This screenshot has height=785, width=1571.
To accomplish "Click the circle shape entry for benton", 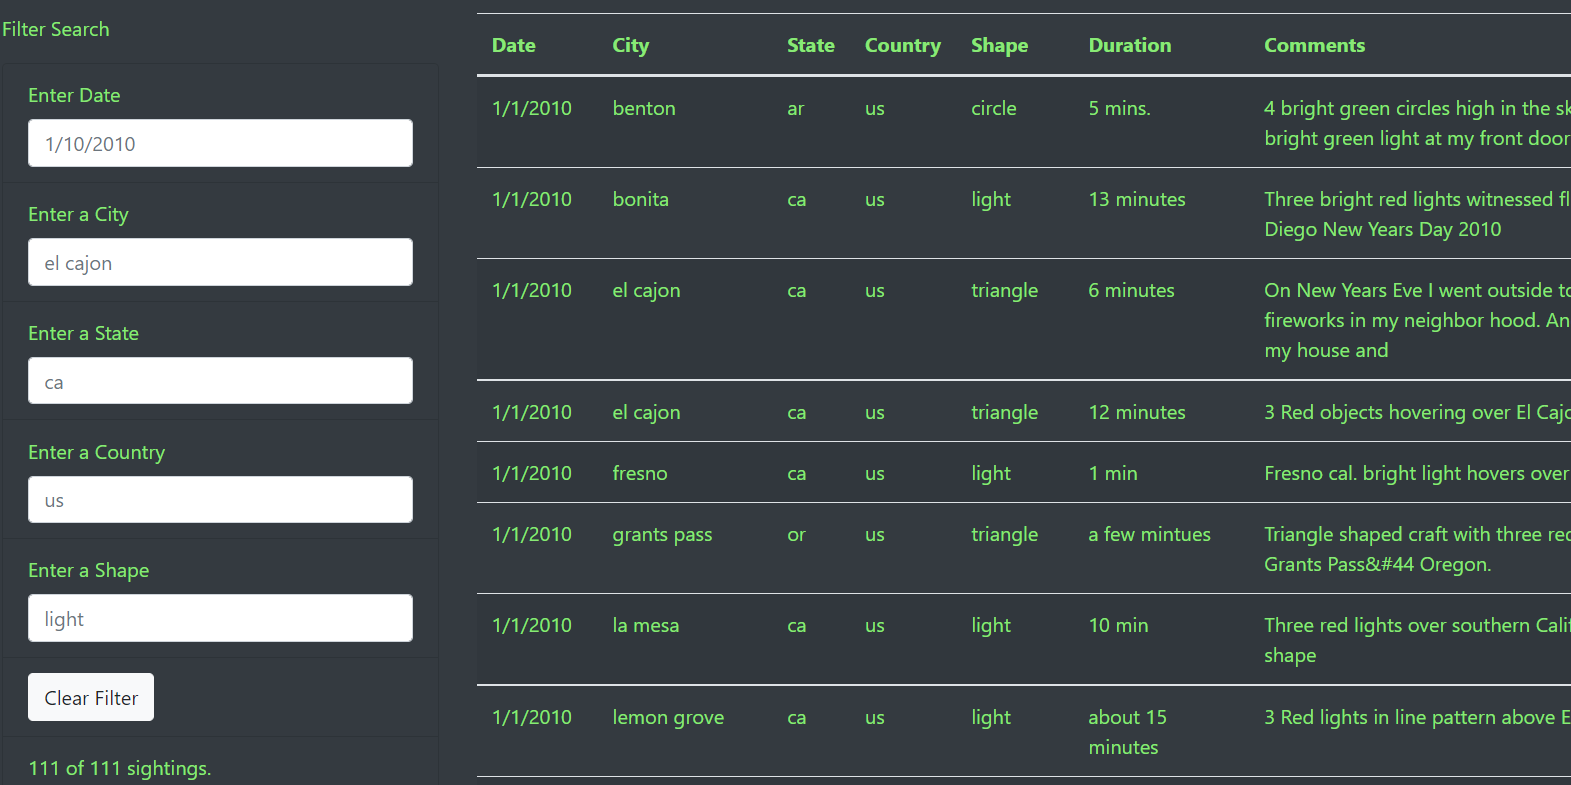I will coord(993,108).
